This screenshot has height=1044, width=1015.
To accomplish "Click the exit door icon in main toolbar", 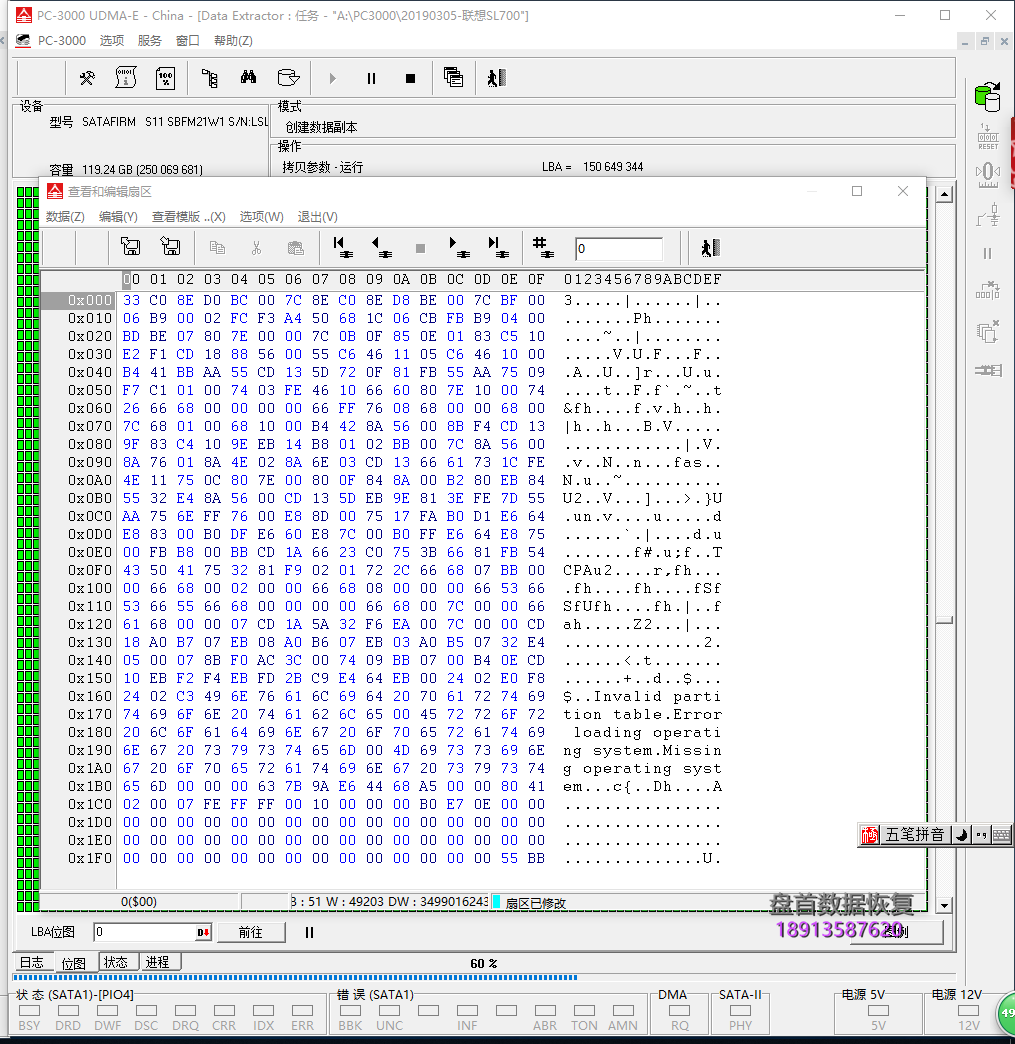I will (496, 78).
